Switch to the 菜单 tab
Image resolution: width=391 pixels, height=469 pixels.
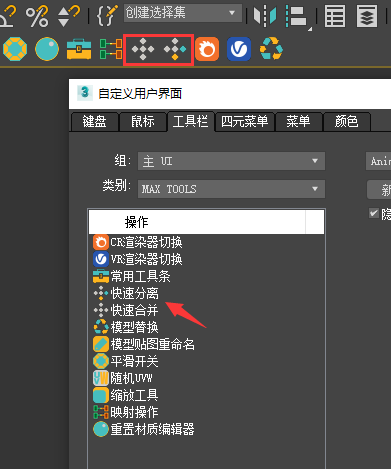pyautogui.click(x=298, y=121)
